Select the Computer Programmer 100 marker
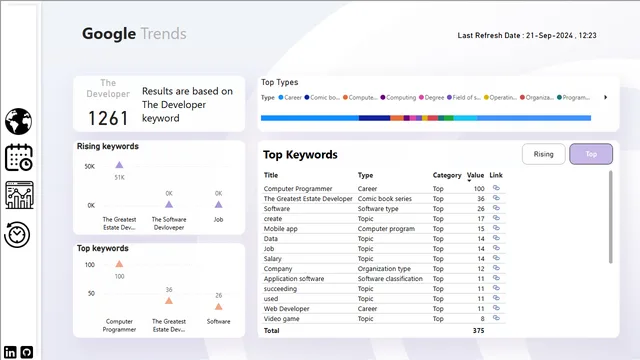Viewport: 640px width, 360px height. click(119, 264)
